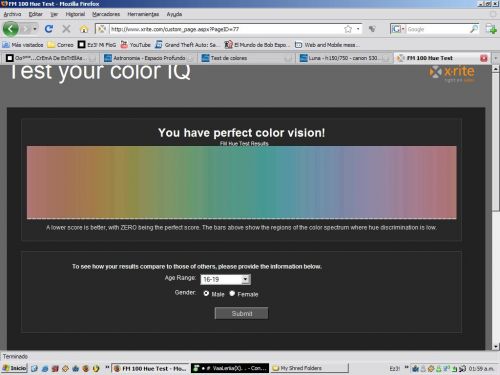Screen dimensions: 500x375
Task: Go to the Home page icon
Action: click(84, 29)
